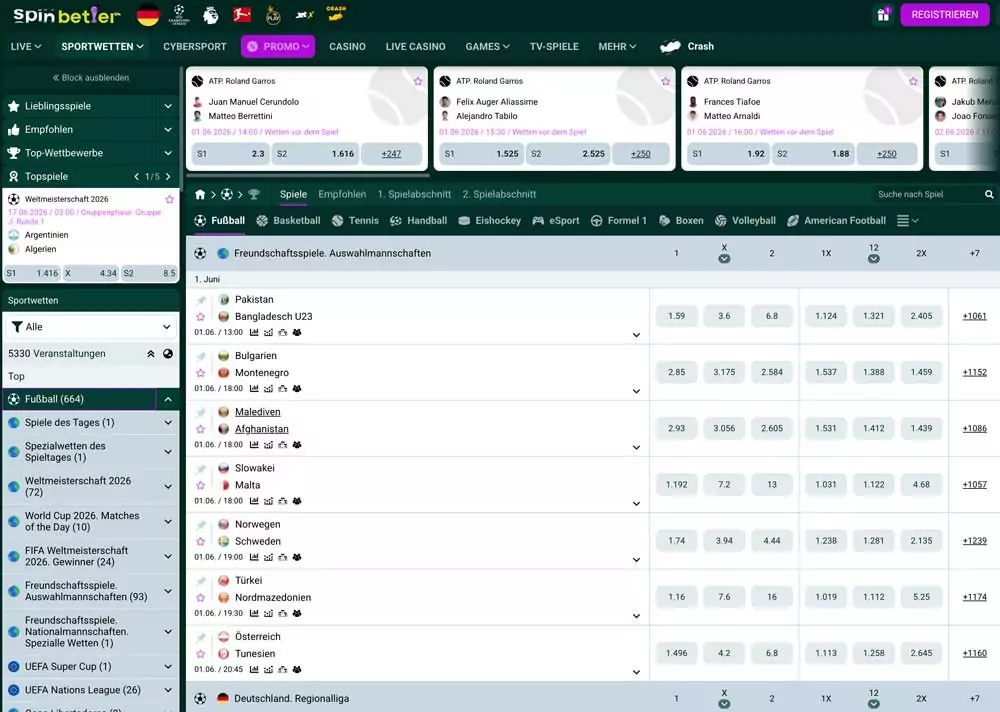
Task: Favorite the Auger Aliassime vs Tabilo card
Action: click(x=665, y=81)
